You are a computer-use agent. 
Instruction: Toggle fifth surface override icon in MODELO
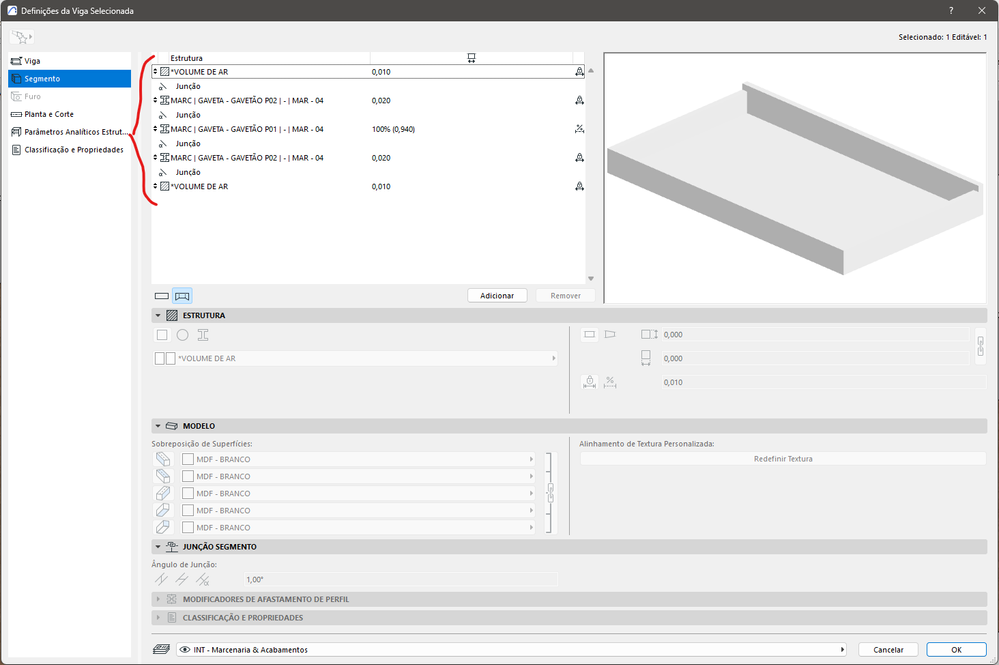tap(163, 527)
